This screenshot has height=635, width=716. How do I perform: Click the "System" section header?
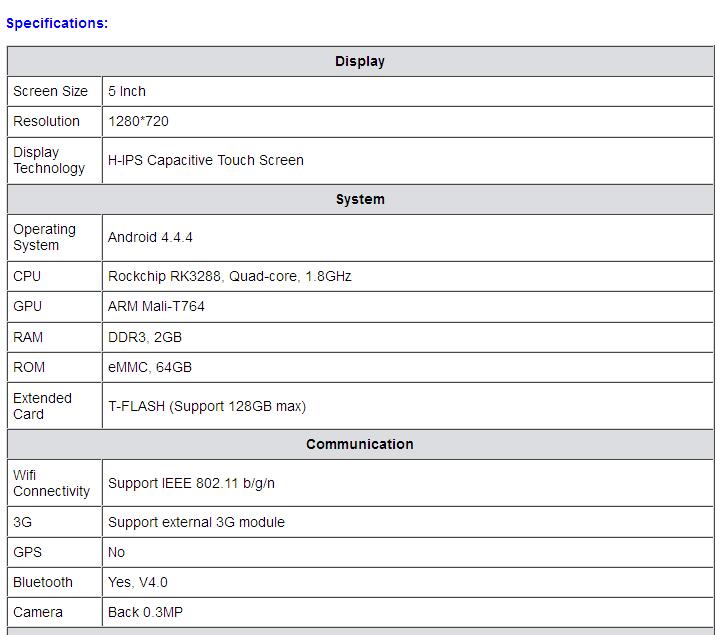tap(360, 199)
